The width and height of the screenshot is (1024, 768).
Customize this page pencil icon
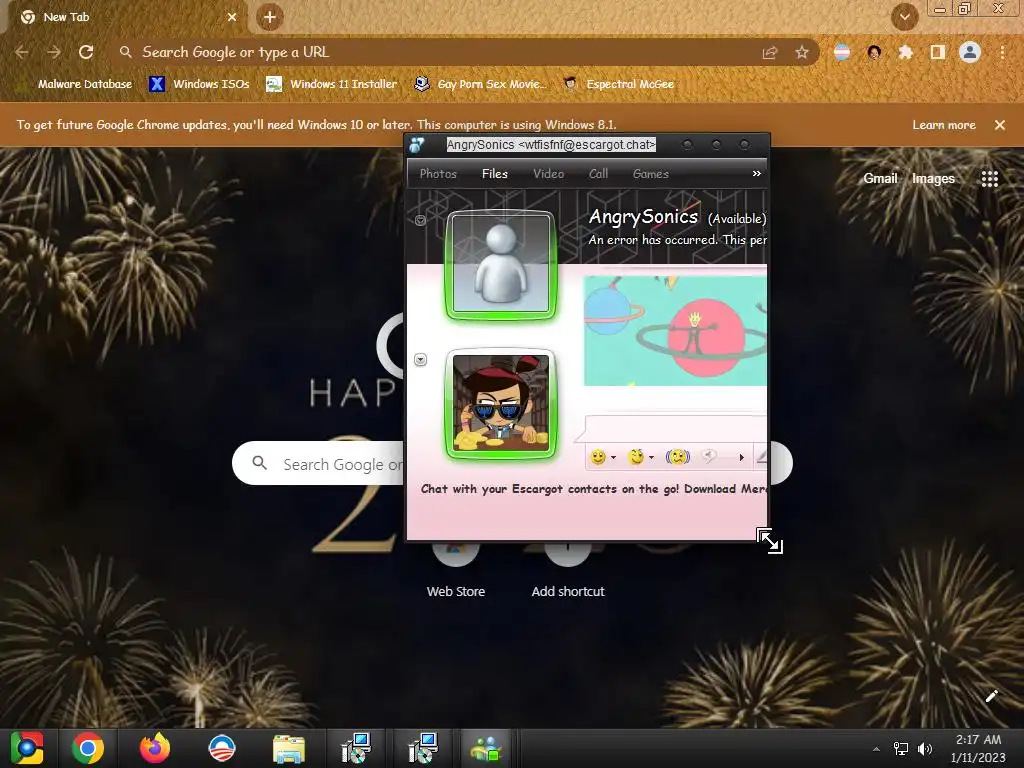pyautogui.click(x=991, y=696)
